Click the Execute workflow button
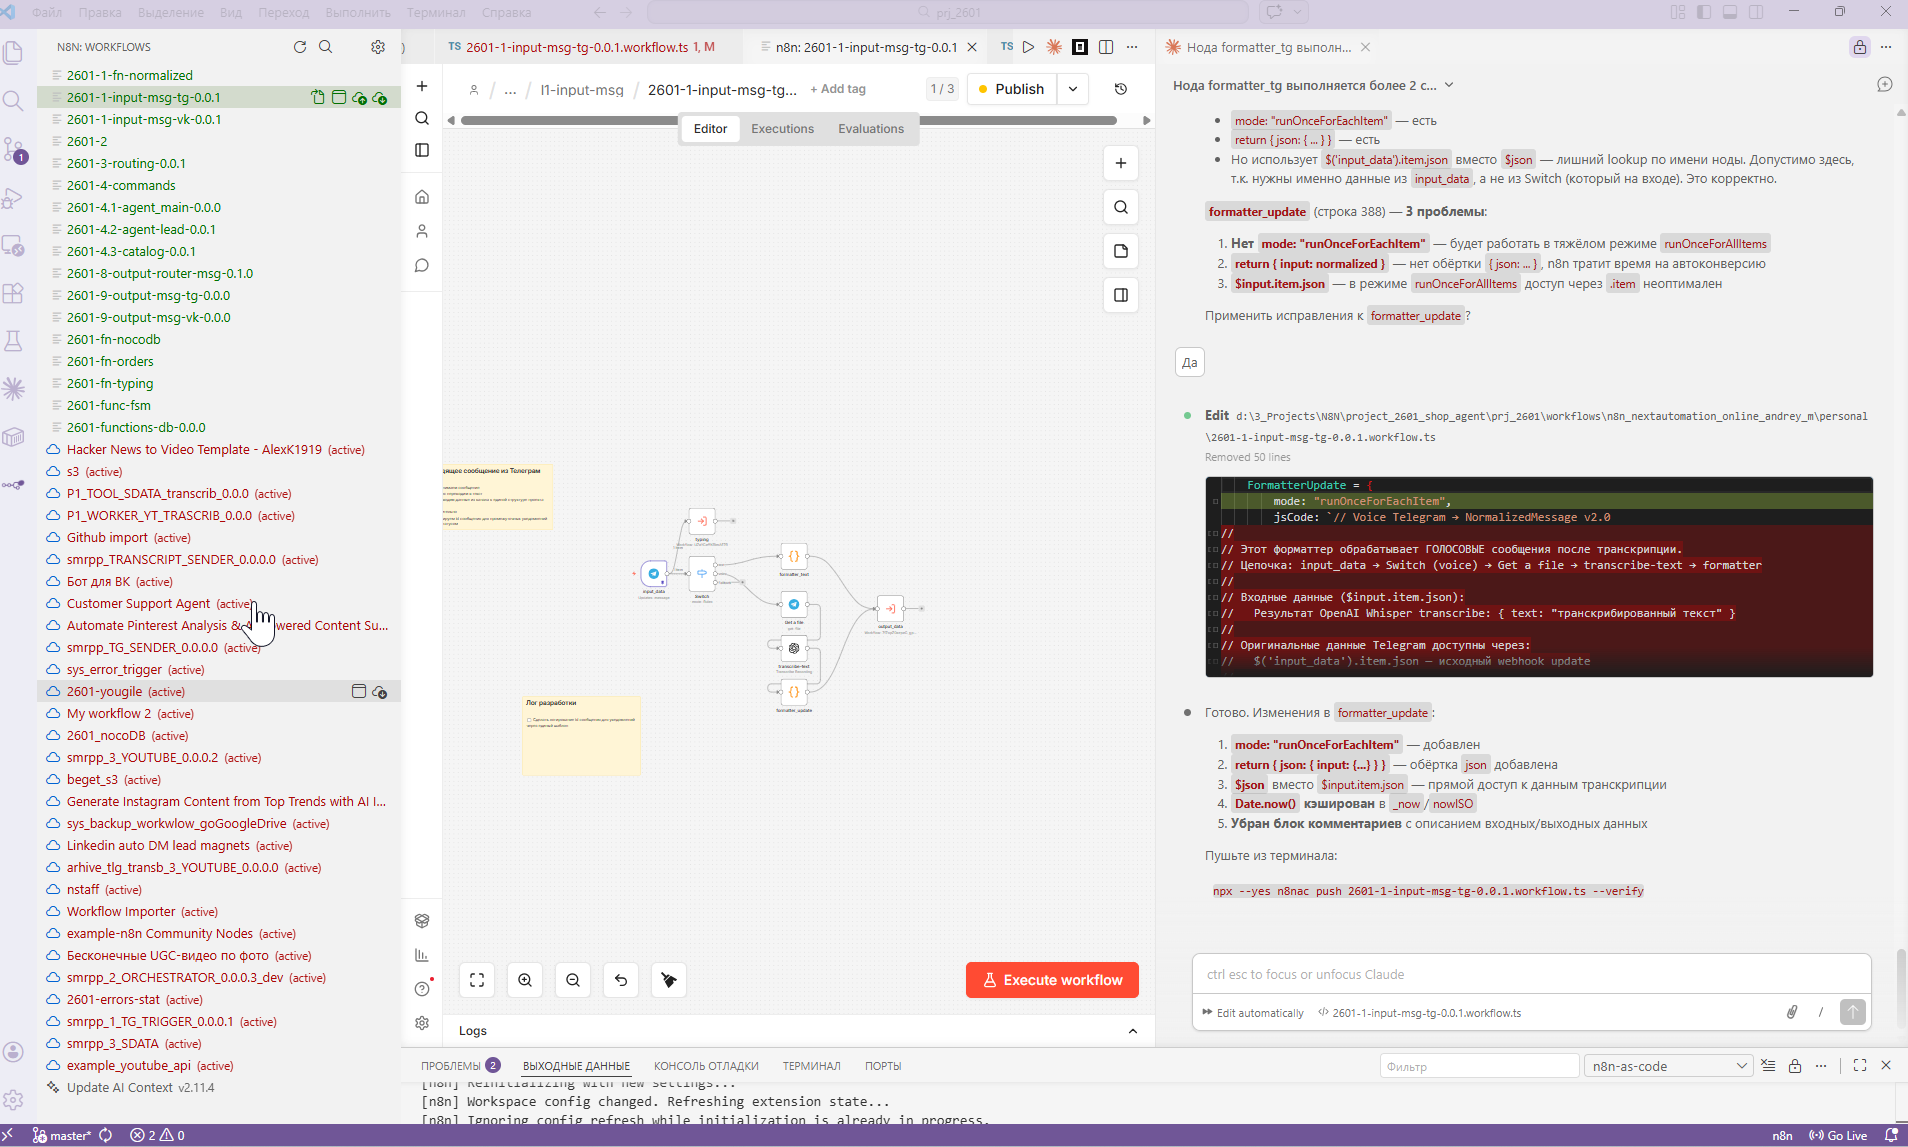This screenshot has height=1147, width=1908. (x=1052, y=980)
